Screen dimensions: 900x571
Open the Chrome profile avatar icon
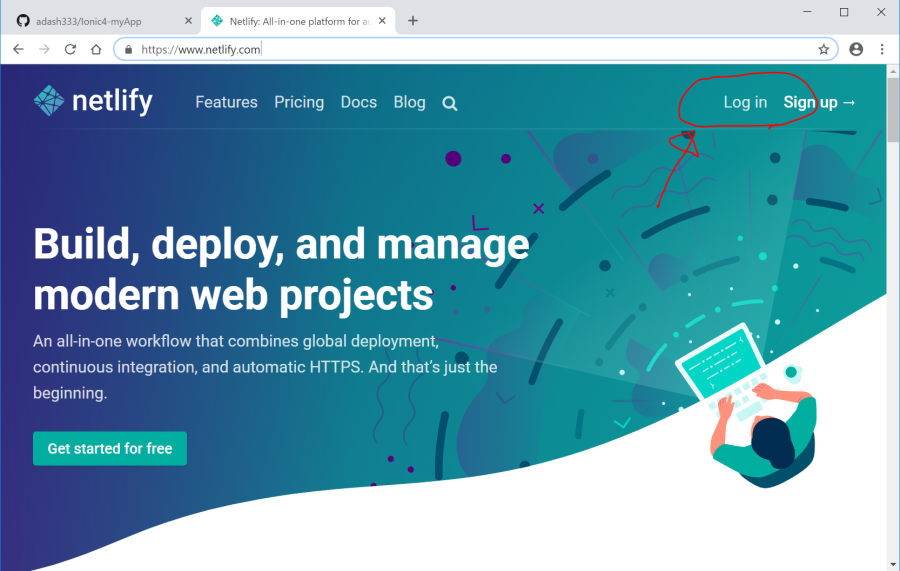[x=856, y=49]
